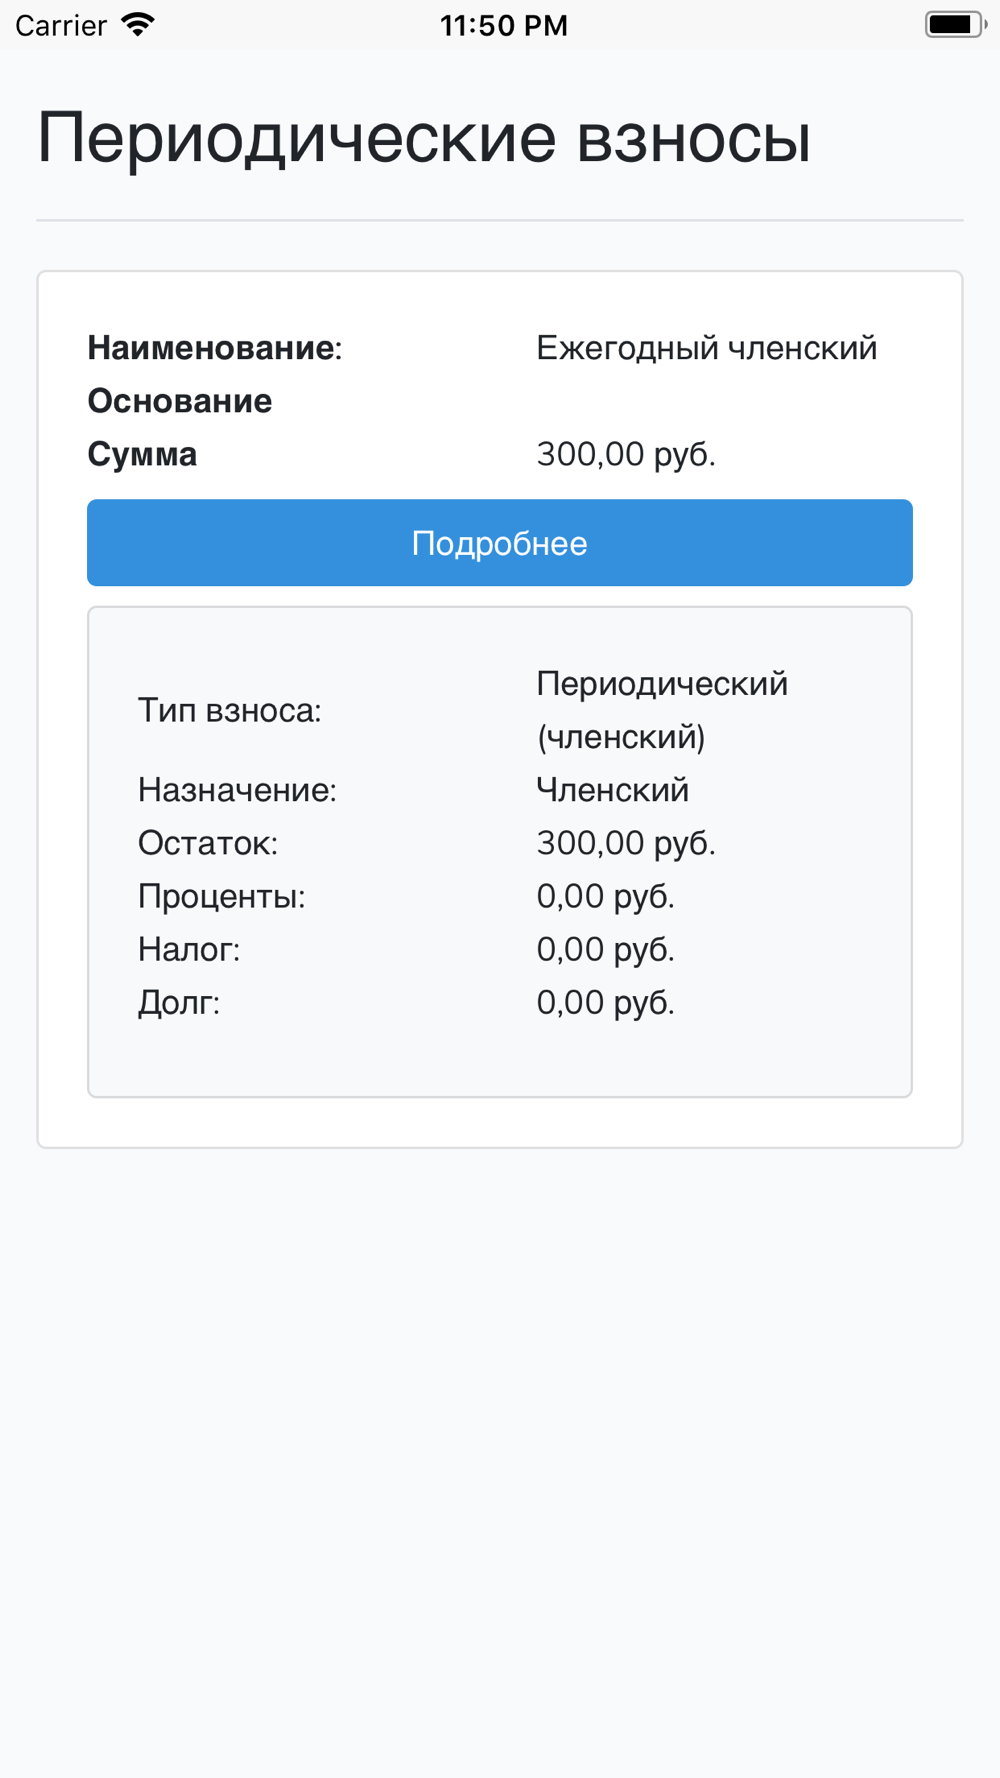Image resolution: width=1000 pixels, height=1778 pixels.
Task: Tap the Carrier label in status bar
Action: coord(61,25)
